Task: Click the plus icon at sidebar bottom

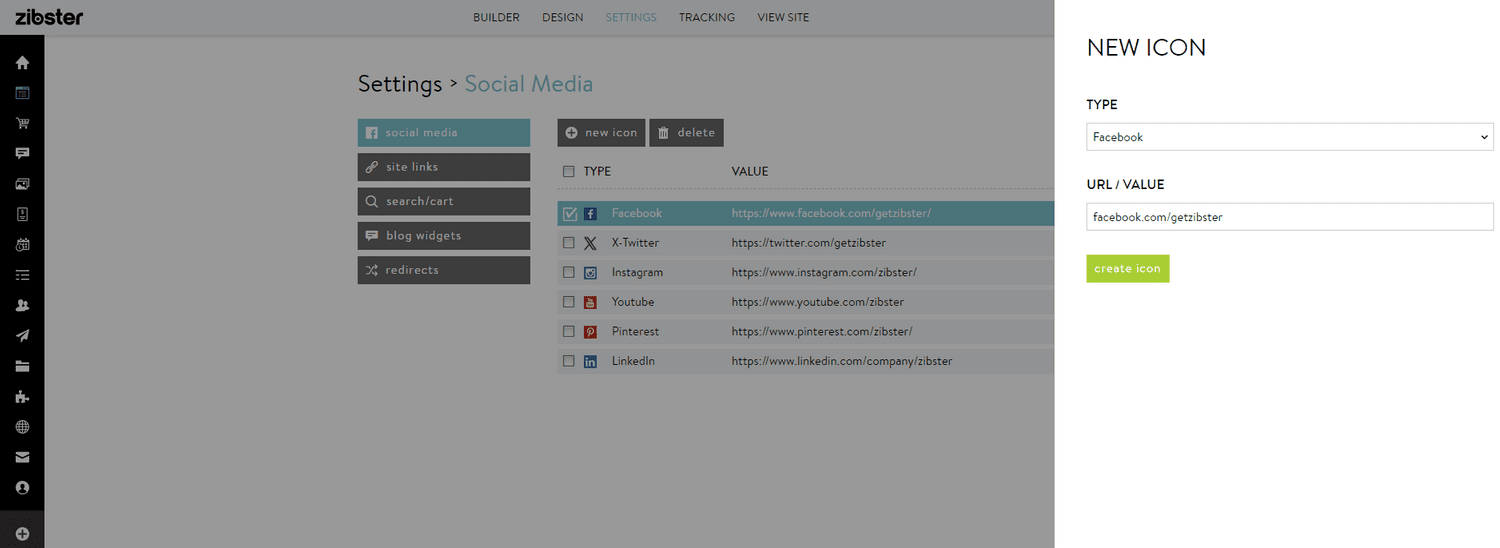Action: [22, 534]
